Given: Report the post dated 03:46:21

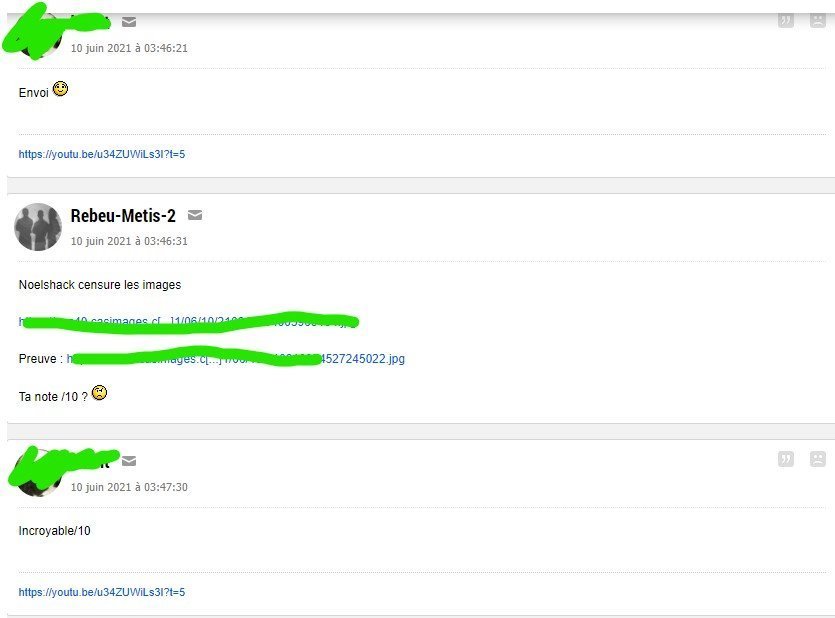Looking at the screenshot, I should (817, 20).
